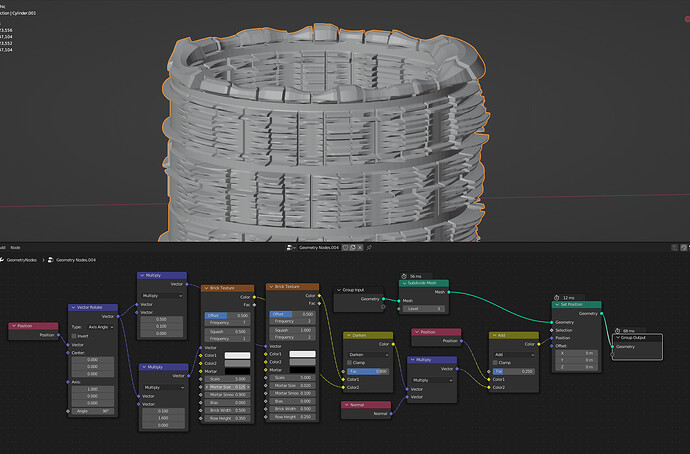690x454 pixels.
Task: Adjust Fac slider showing 0.250 on Add node
Action: (x=514, y=371)
